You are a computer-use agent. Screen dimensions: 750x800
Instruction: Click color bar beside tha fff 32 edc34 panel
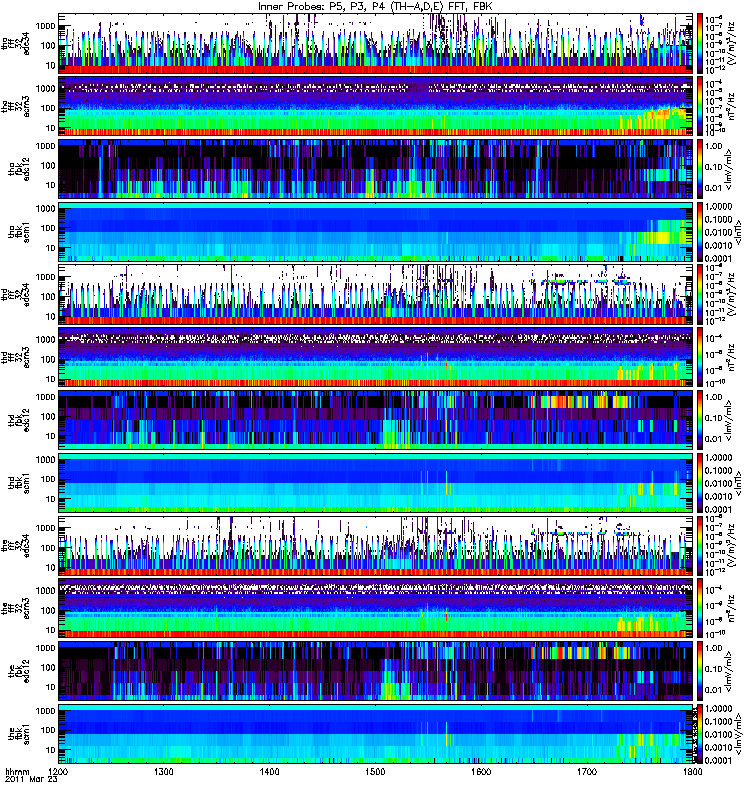point(700,43)
